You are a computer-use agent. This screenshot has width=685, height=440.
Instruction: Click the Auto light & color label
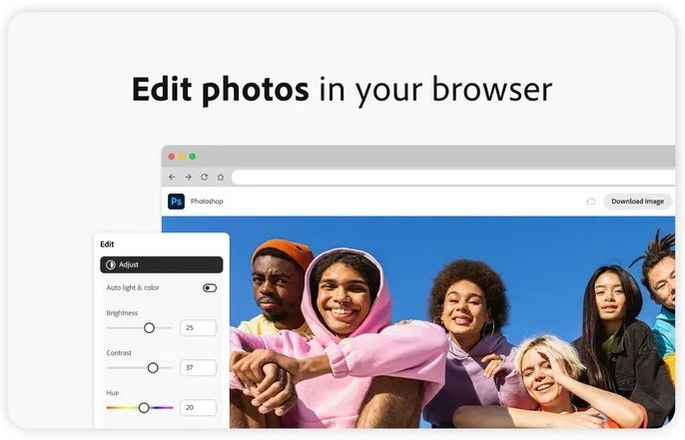[133, 288]
